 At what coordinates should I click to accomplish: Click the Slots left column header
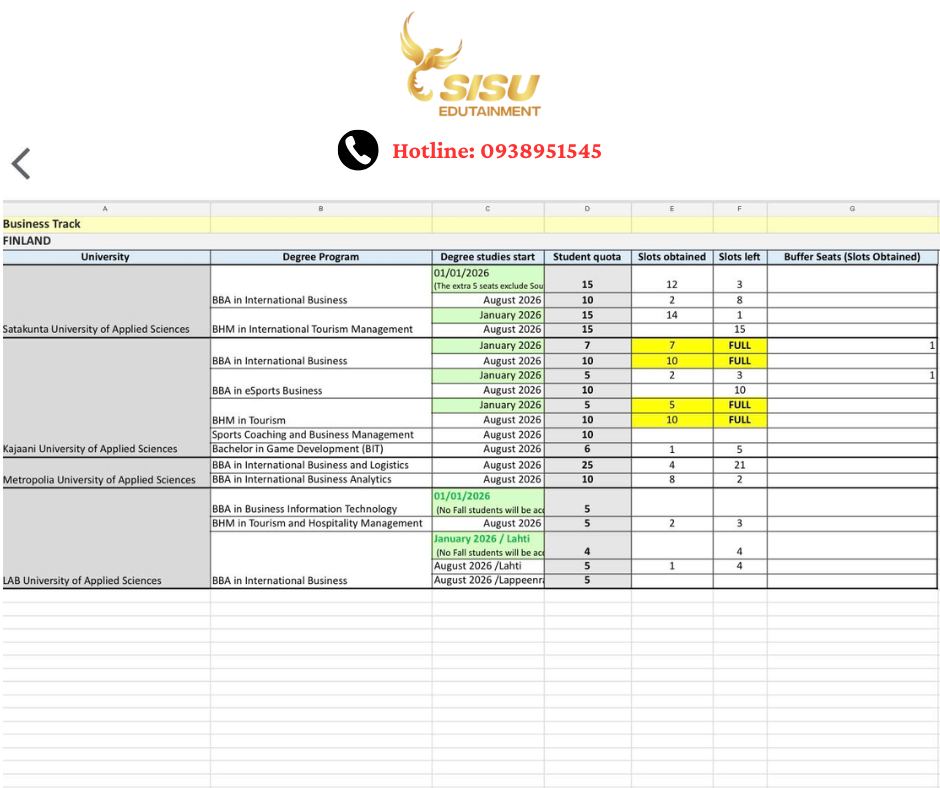739,257
